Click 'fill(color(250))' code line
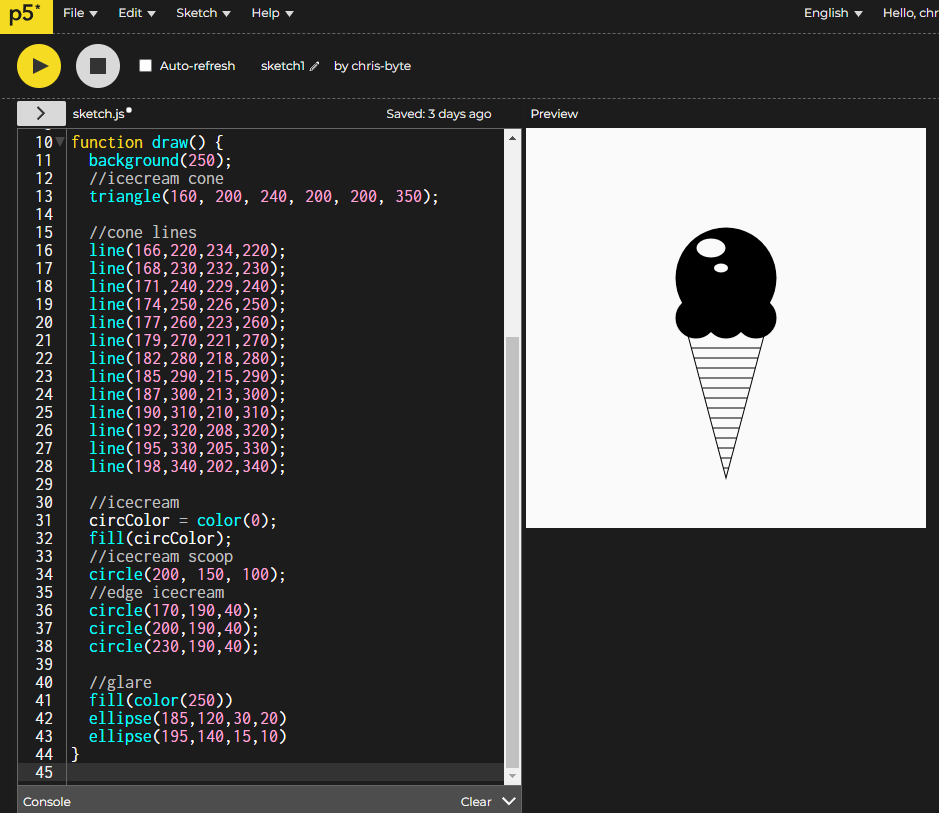 [x=160, y=700]
